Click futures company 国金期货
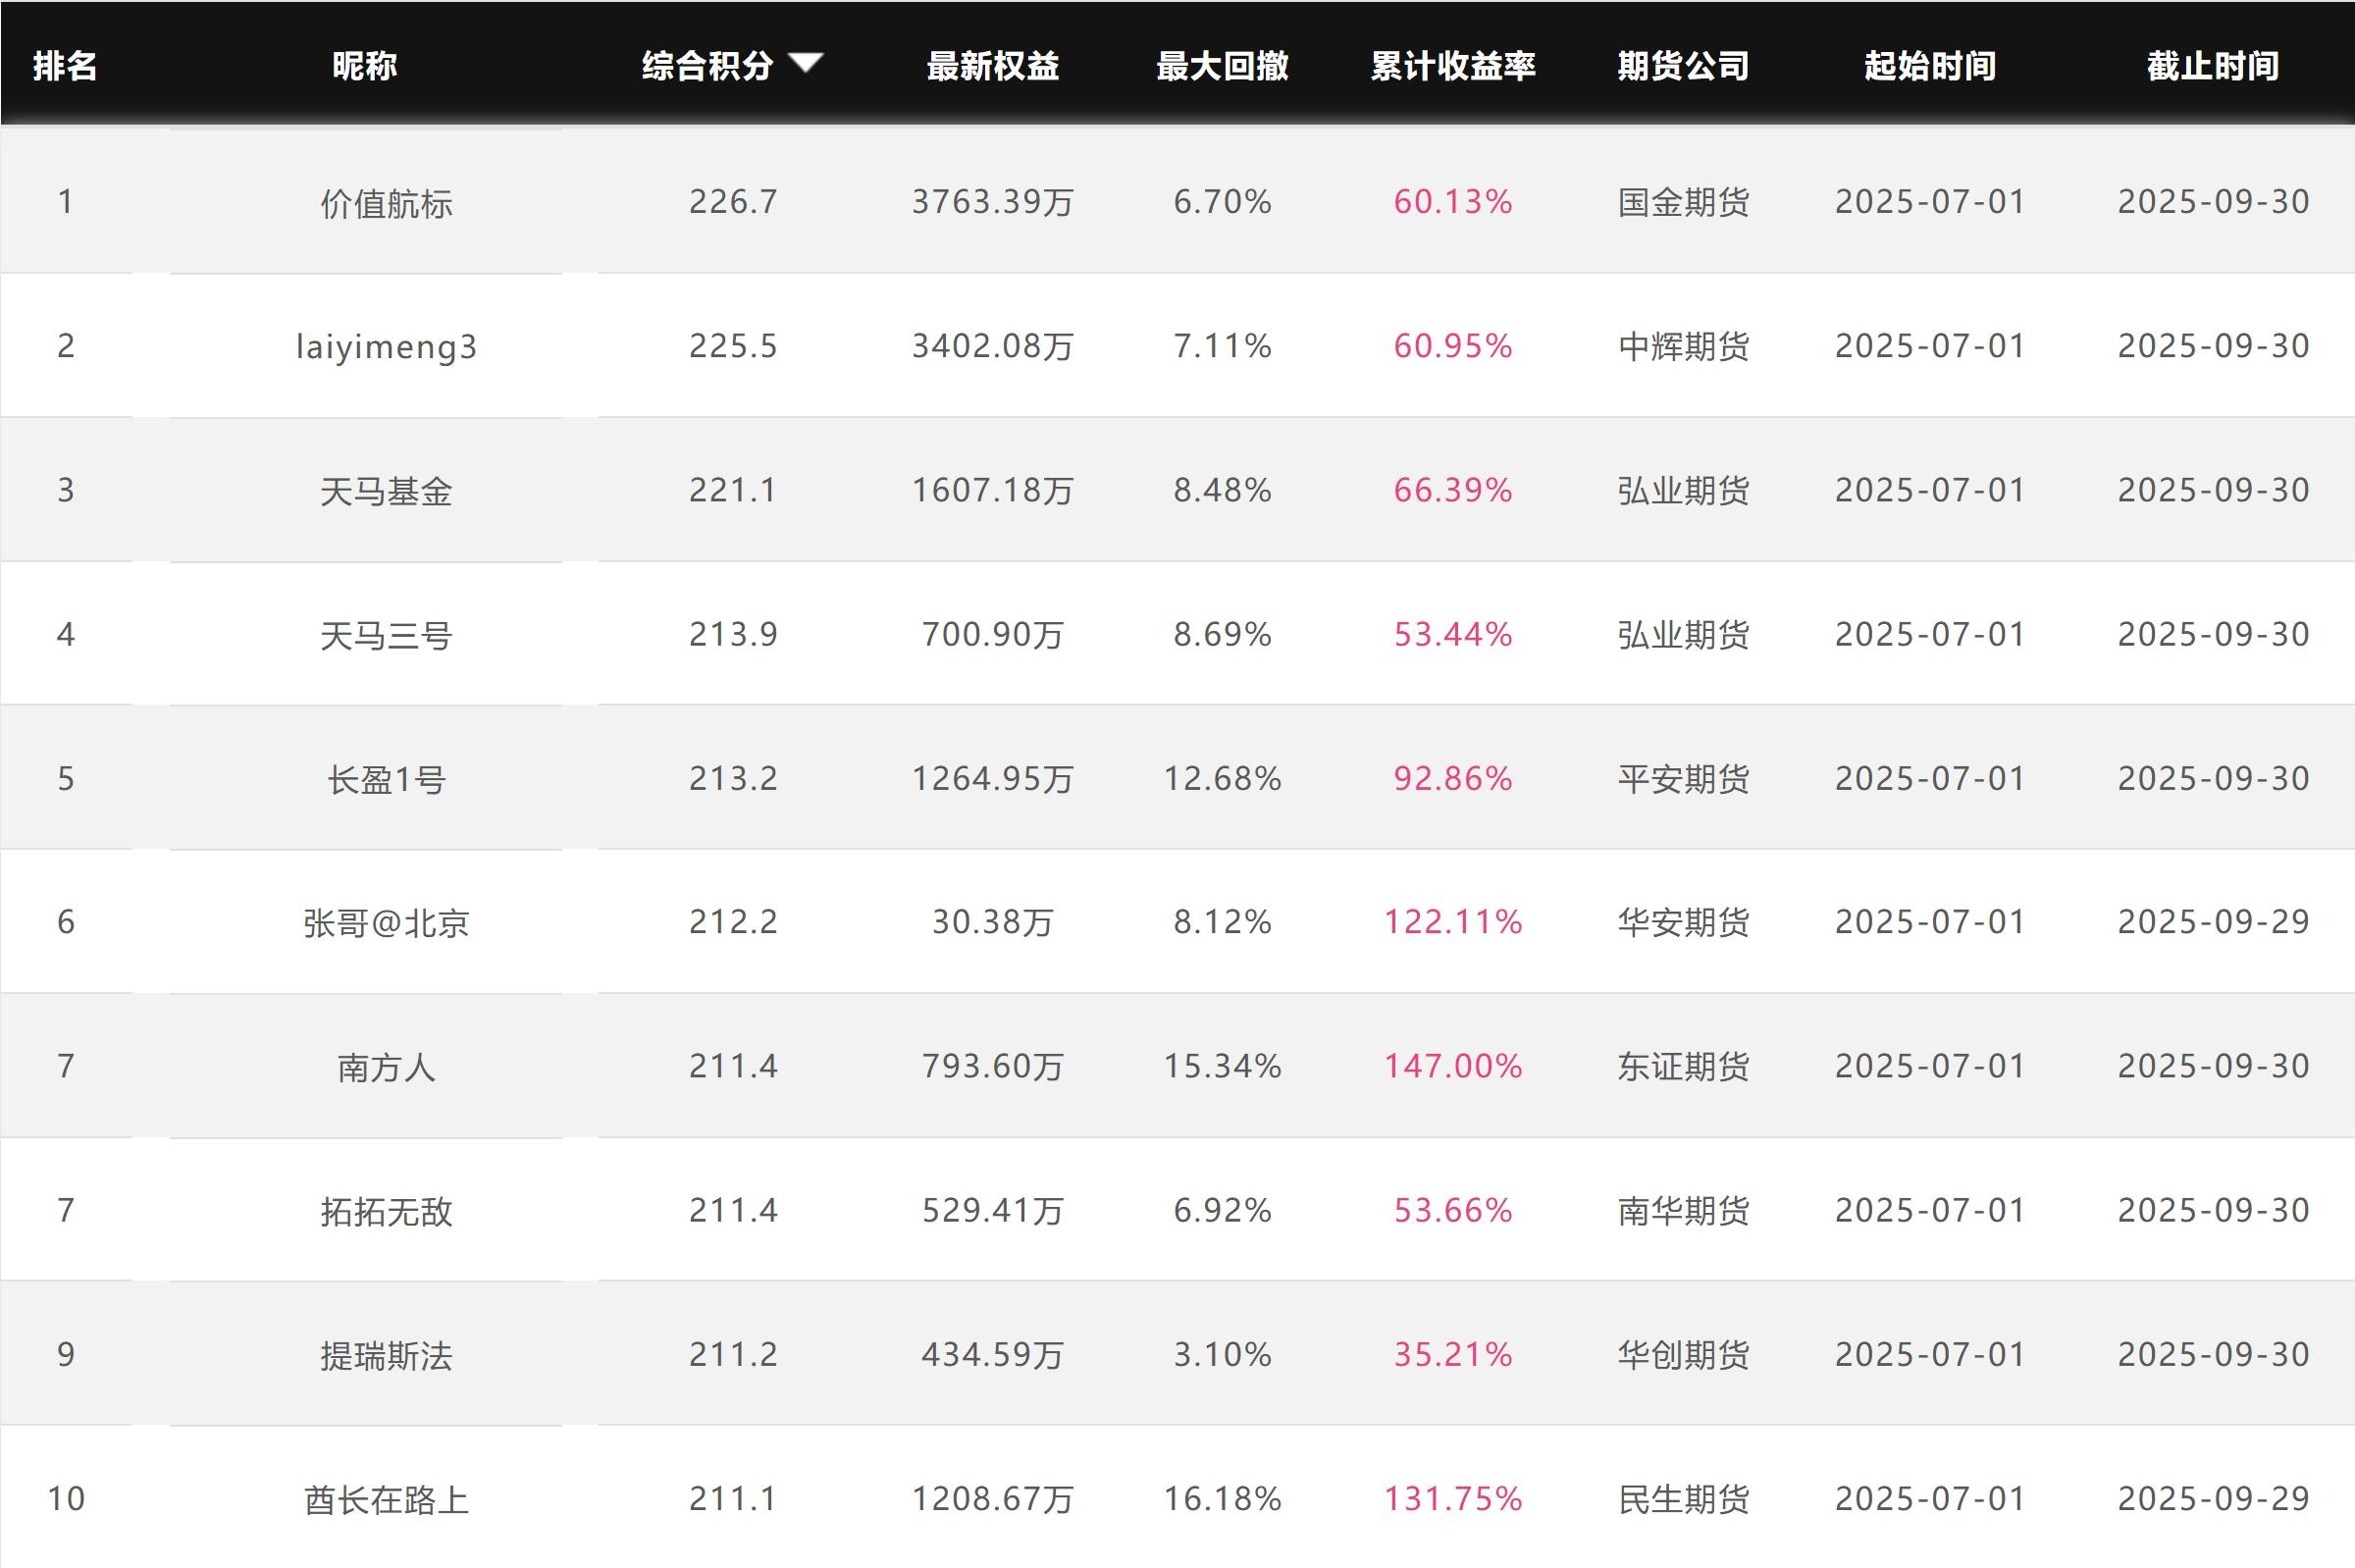The image size is (2355, 1568). pyautogui.click(x=1684, y=203)
